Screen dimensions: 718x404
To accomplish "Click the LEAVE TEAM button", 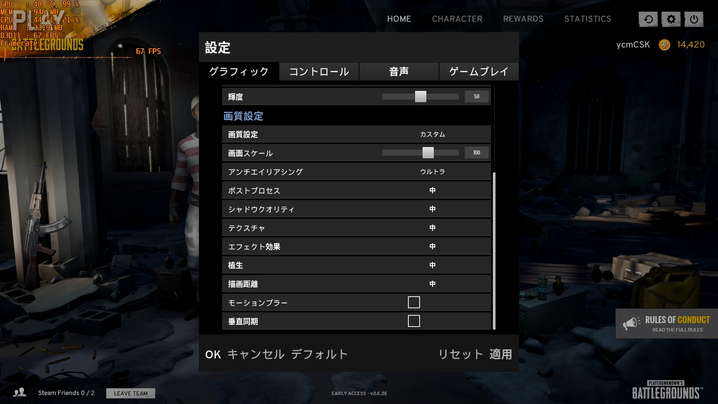I will coord(131,393).
